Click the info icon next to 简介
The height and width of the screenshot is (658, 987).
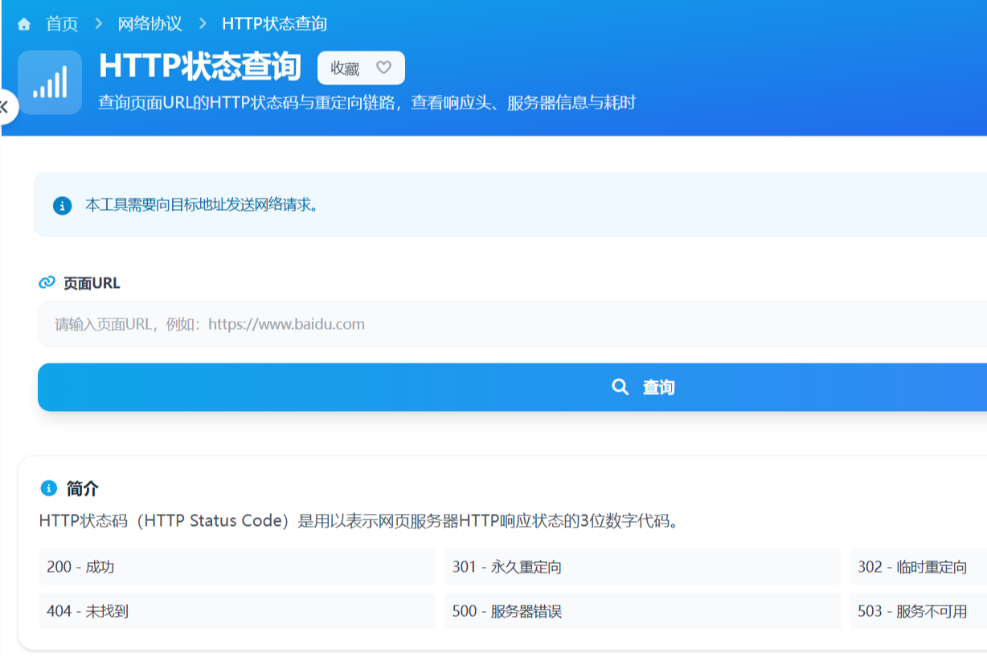(x=48, y=488)
